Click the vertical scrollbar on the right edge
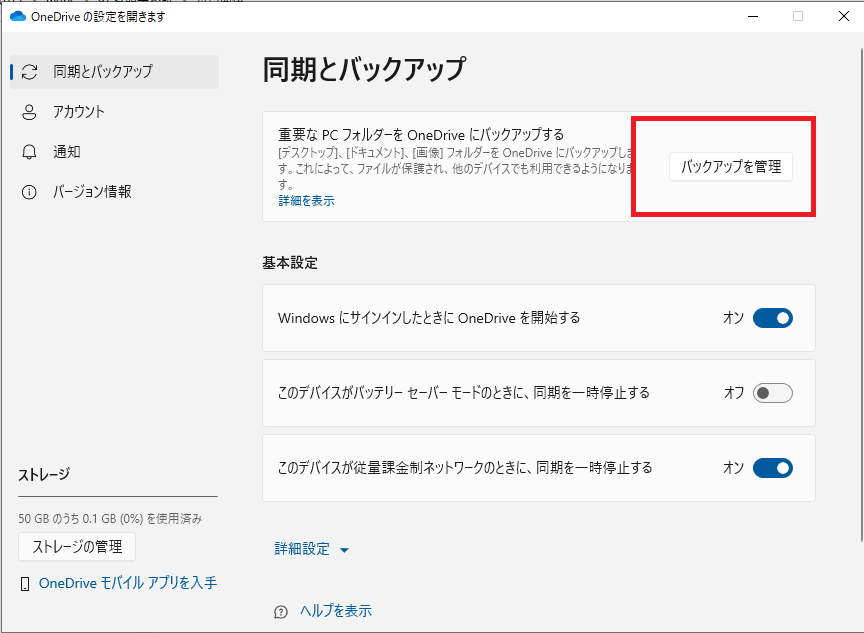The height and width of the screenshot is (633, 864). pyautogui.click(x=861, y=295)
